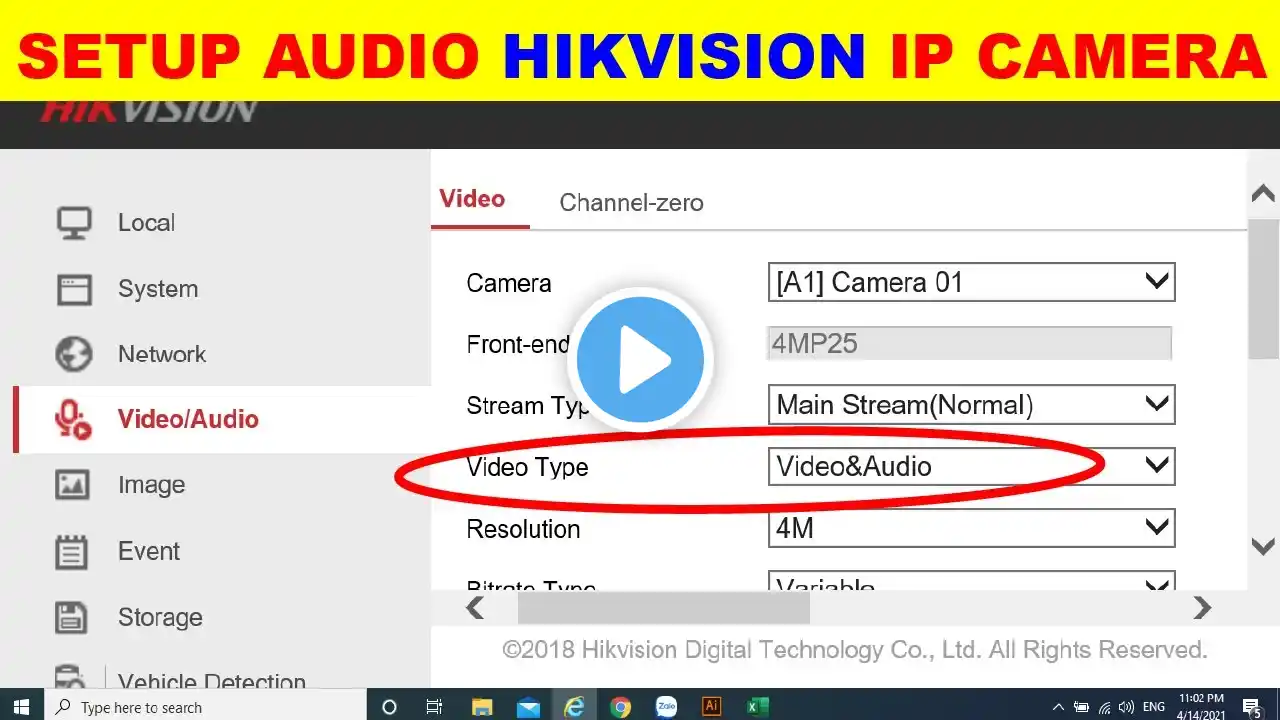
Task: Click the Video/Audio microphone icon
Action: 73,419
